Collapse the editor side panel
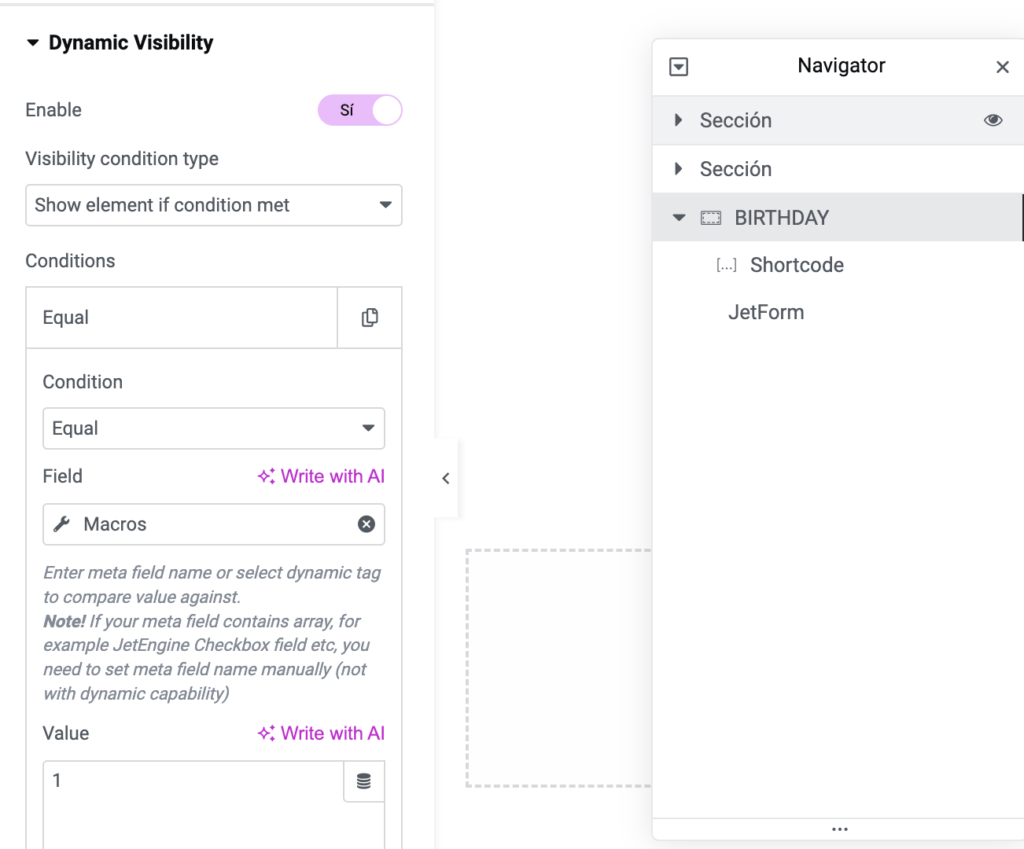The height and width of the screenshot is (849, 1024). pyautogui.click(x=446, y=478)
